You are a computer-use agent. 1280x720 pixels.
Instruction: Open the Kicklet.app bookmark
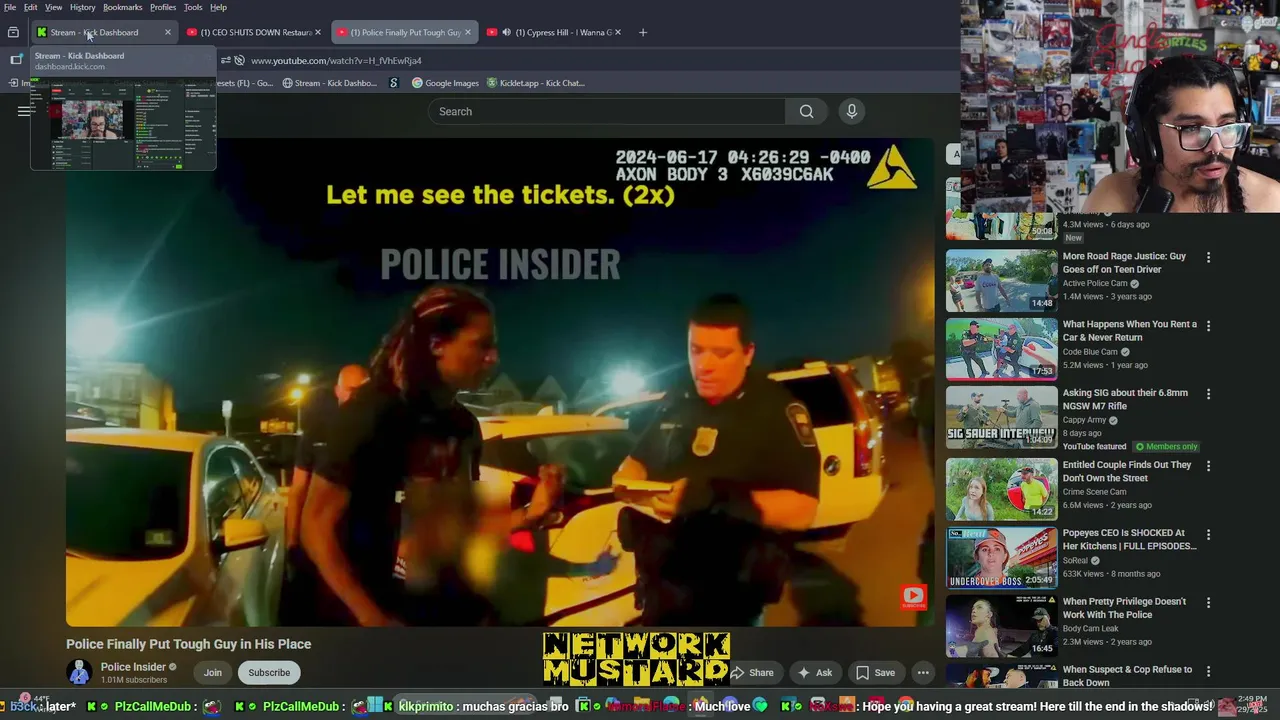(x=535, y=83)
